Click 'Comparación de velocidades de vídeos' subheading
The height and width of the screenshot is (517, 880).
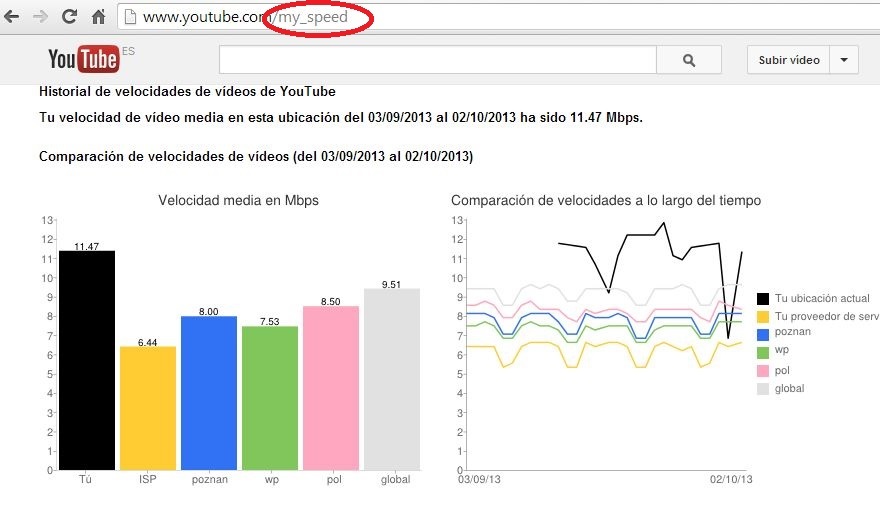[256, 157]
